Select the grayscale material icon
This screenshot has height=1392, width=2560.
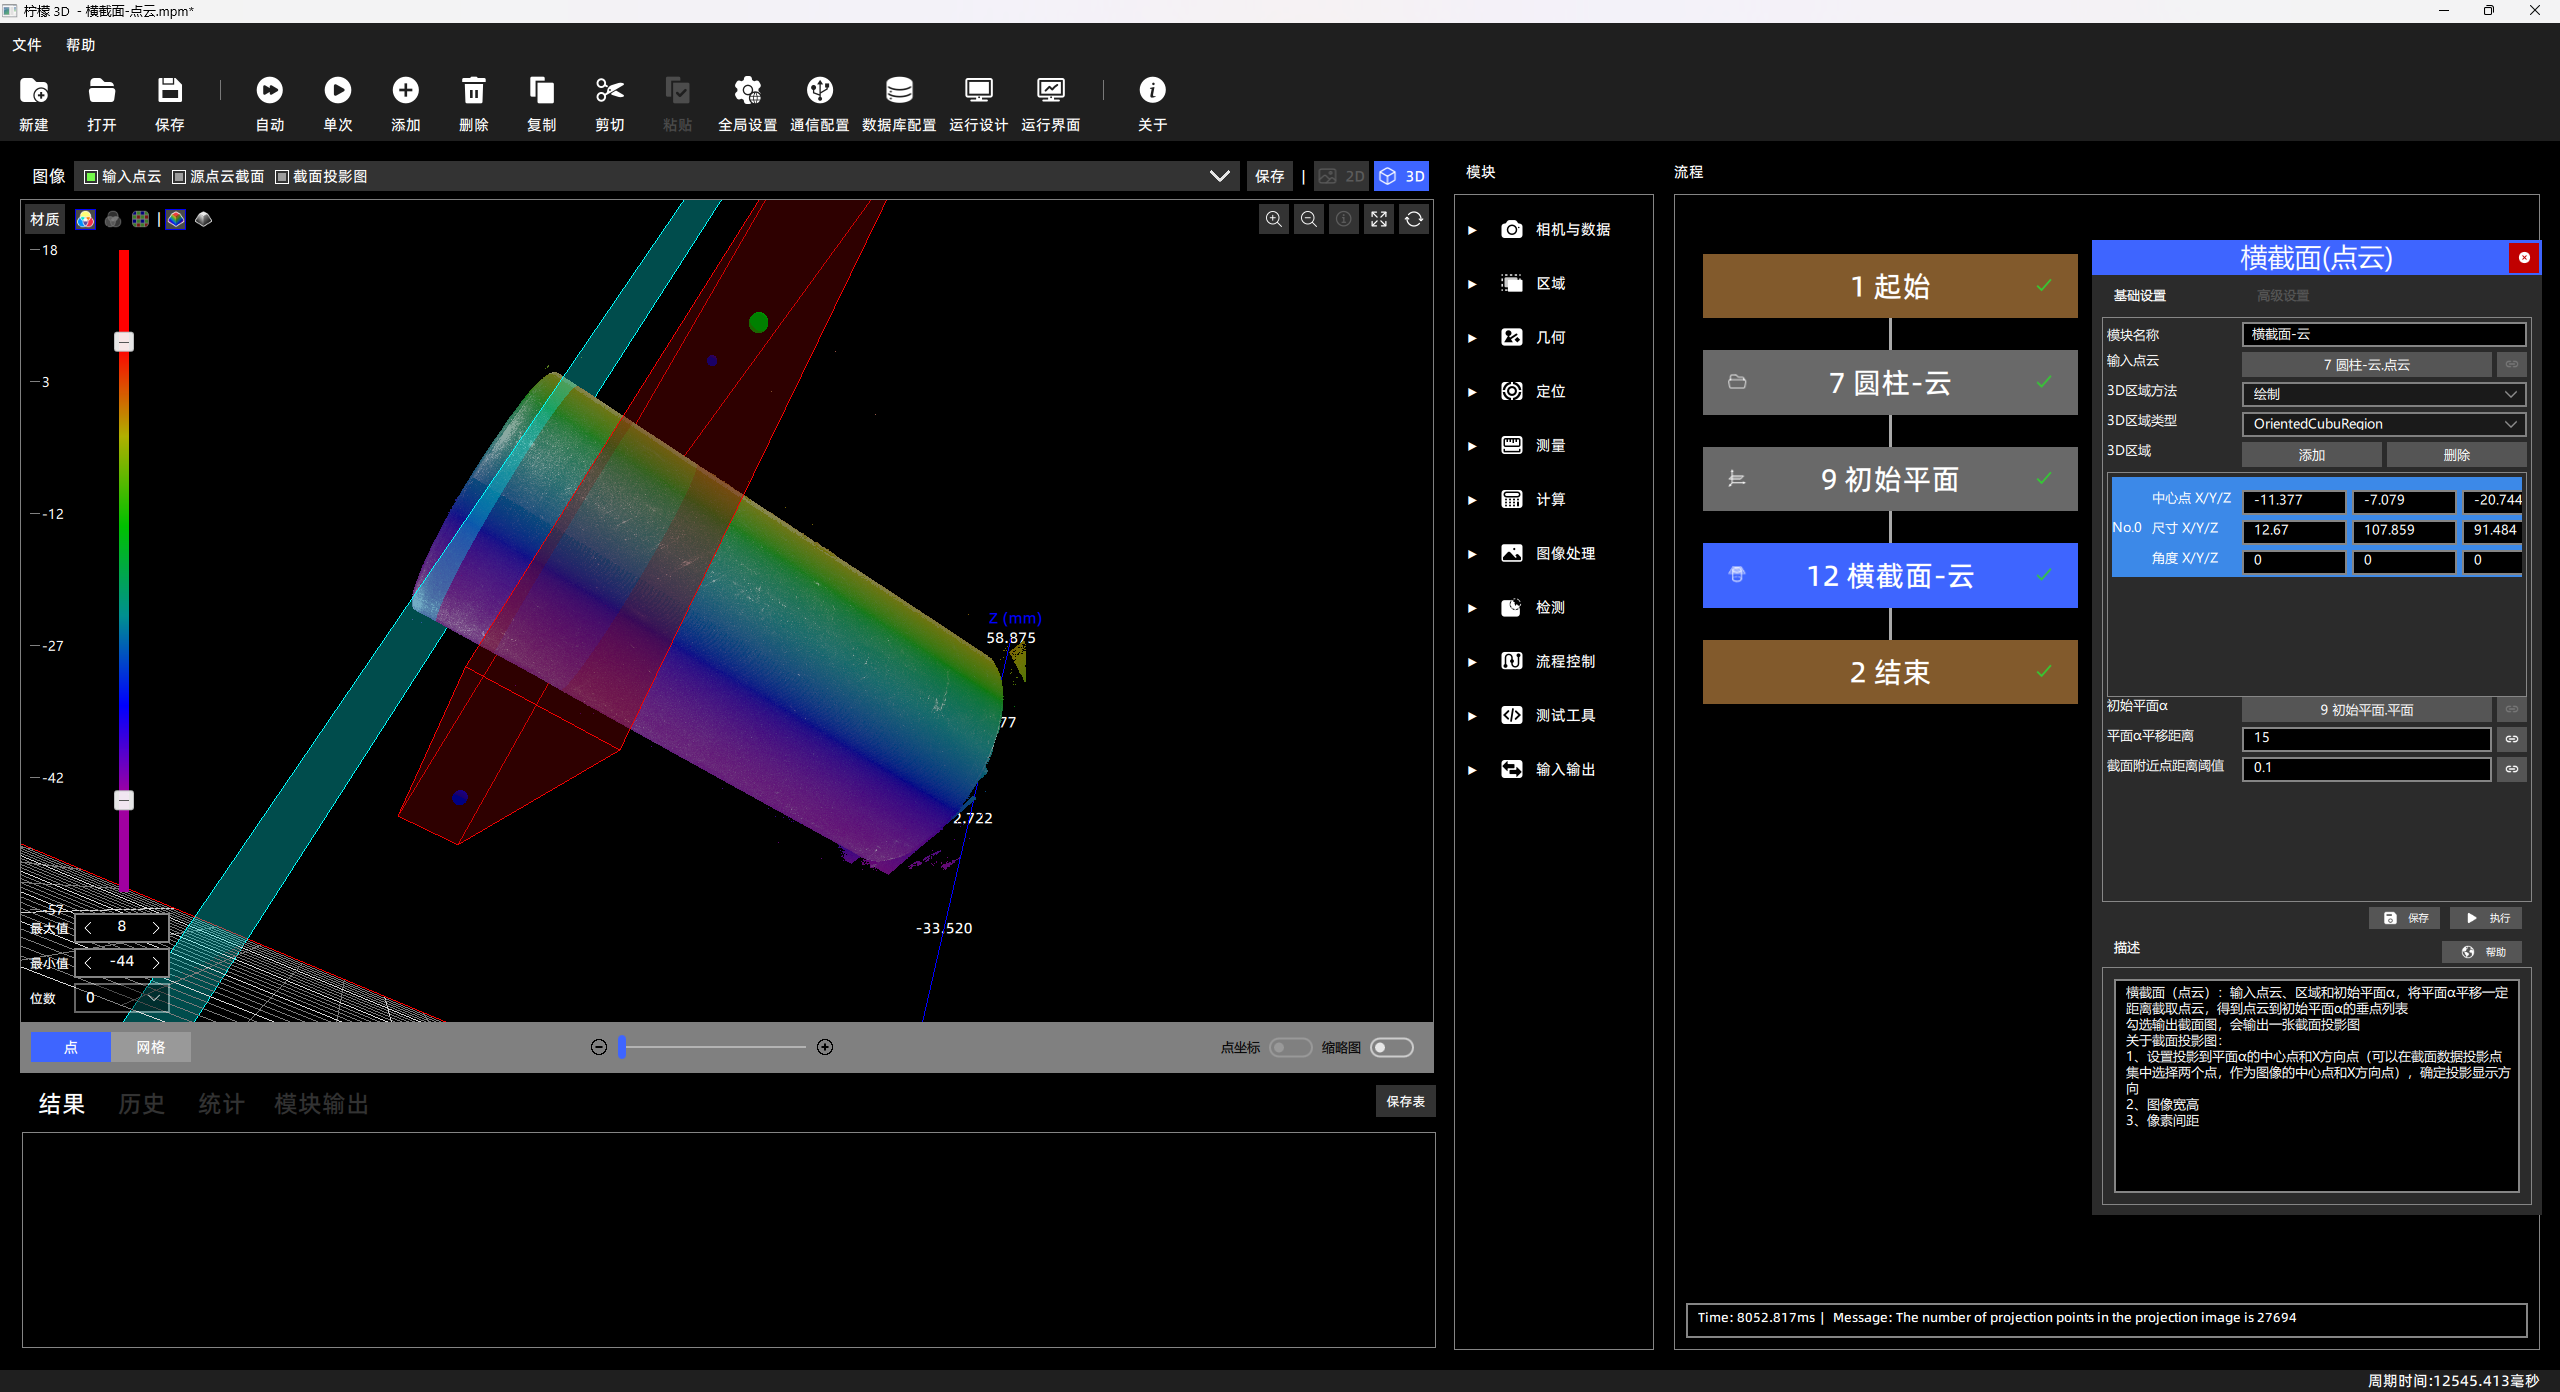113,219
